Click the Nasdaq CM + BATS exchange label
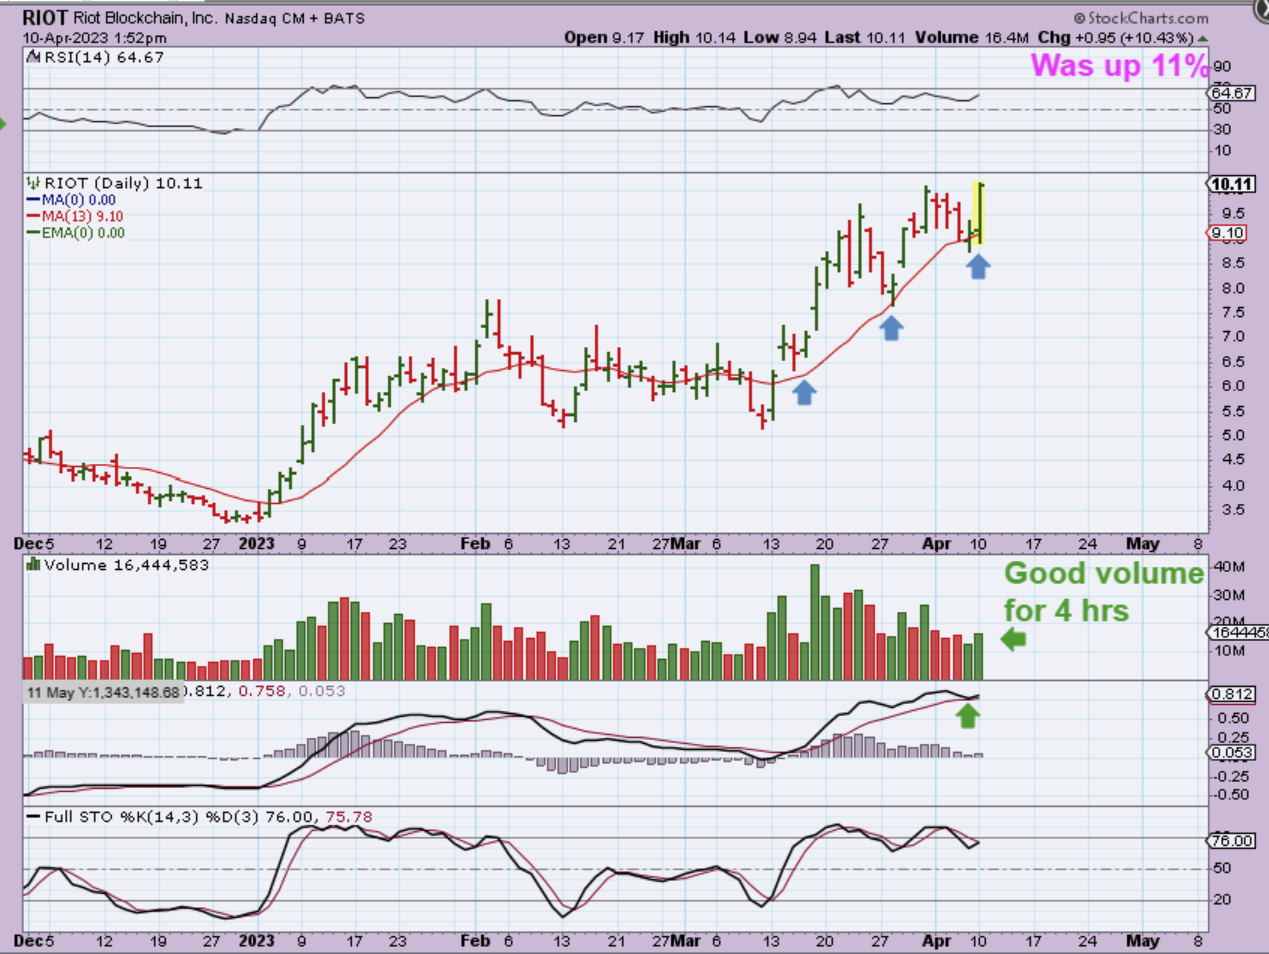The width and height of the screenshot is (1269, 954). point(294,19)
